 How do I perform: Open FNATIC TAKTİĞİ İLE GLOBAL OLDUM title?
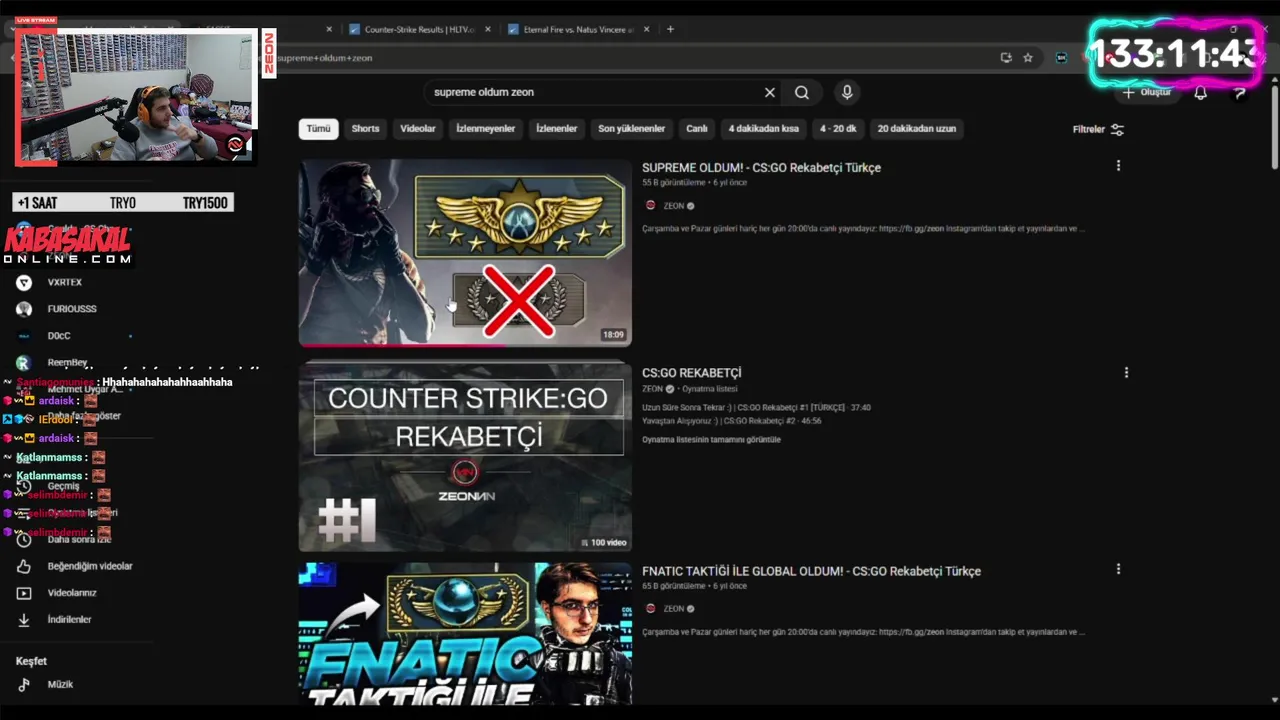pyautogui.click(x=811, y=571)
